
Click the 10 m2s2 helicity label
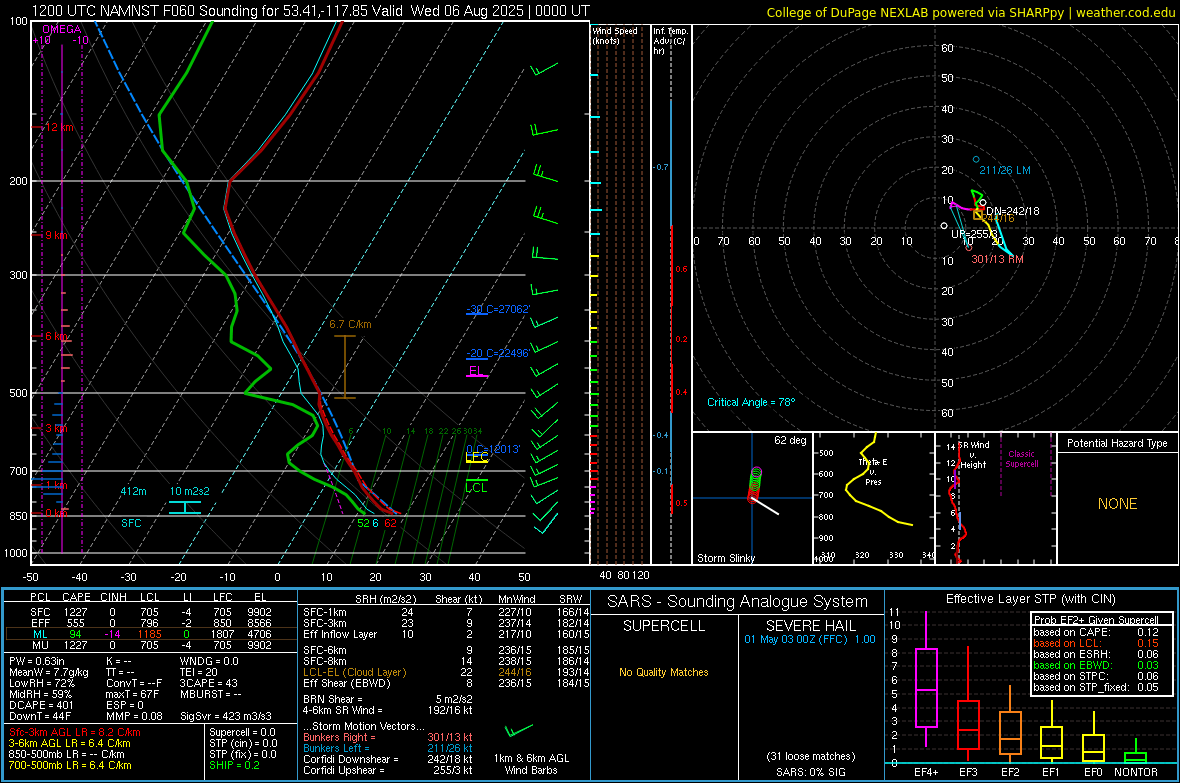[x=190, y=491]
